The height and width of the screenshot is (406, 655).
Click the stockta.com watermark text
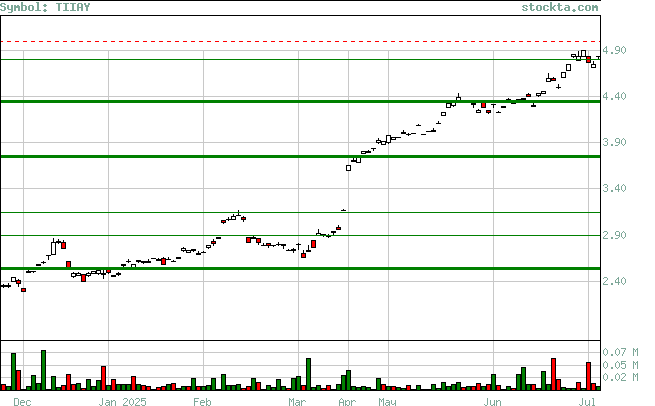560,7
